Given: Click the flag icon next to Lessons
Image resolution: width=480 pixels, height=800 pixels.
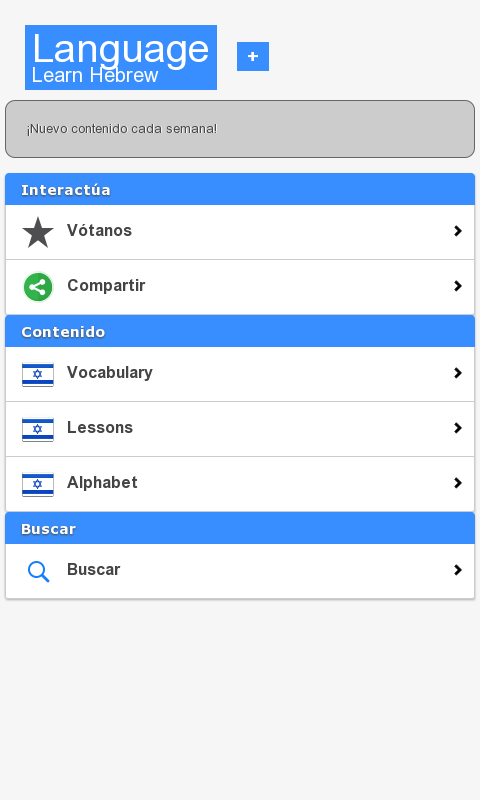Looking at the screenshot, I should [x=38, y=429].
